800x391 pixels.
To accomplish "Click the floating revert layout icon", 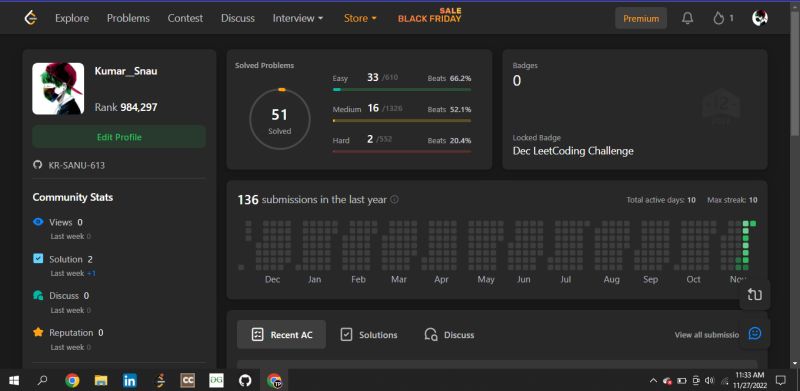I will pyautogui.click(x=755, y=295).
